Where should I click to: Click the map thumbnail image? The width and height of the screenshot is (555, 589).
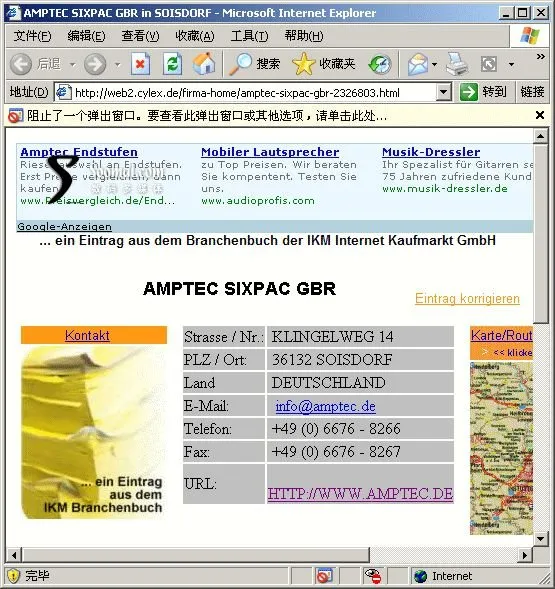coord(501,448)
